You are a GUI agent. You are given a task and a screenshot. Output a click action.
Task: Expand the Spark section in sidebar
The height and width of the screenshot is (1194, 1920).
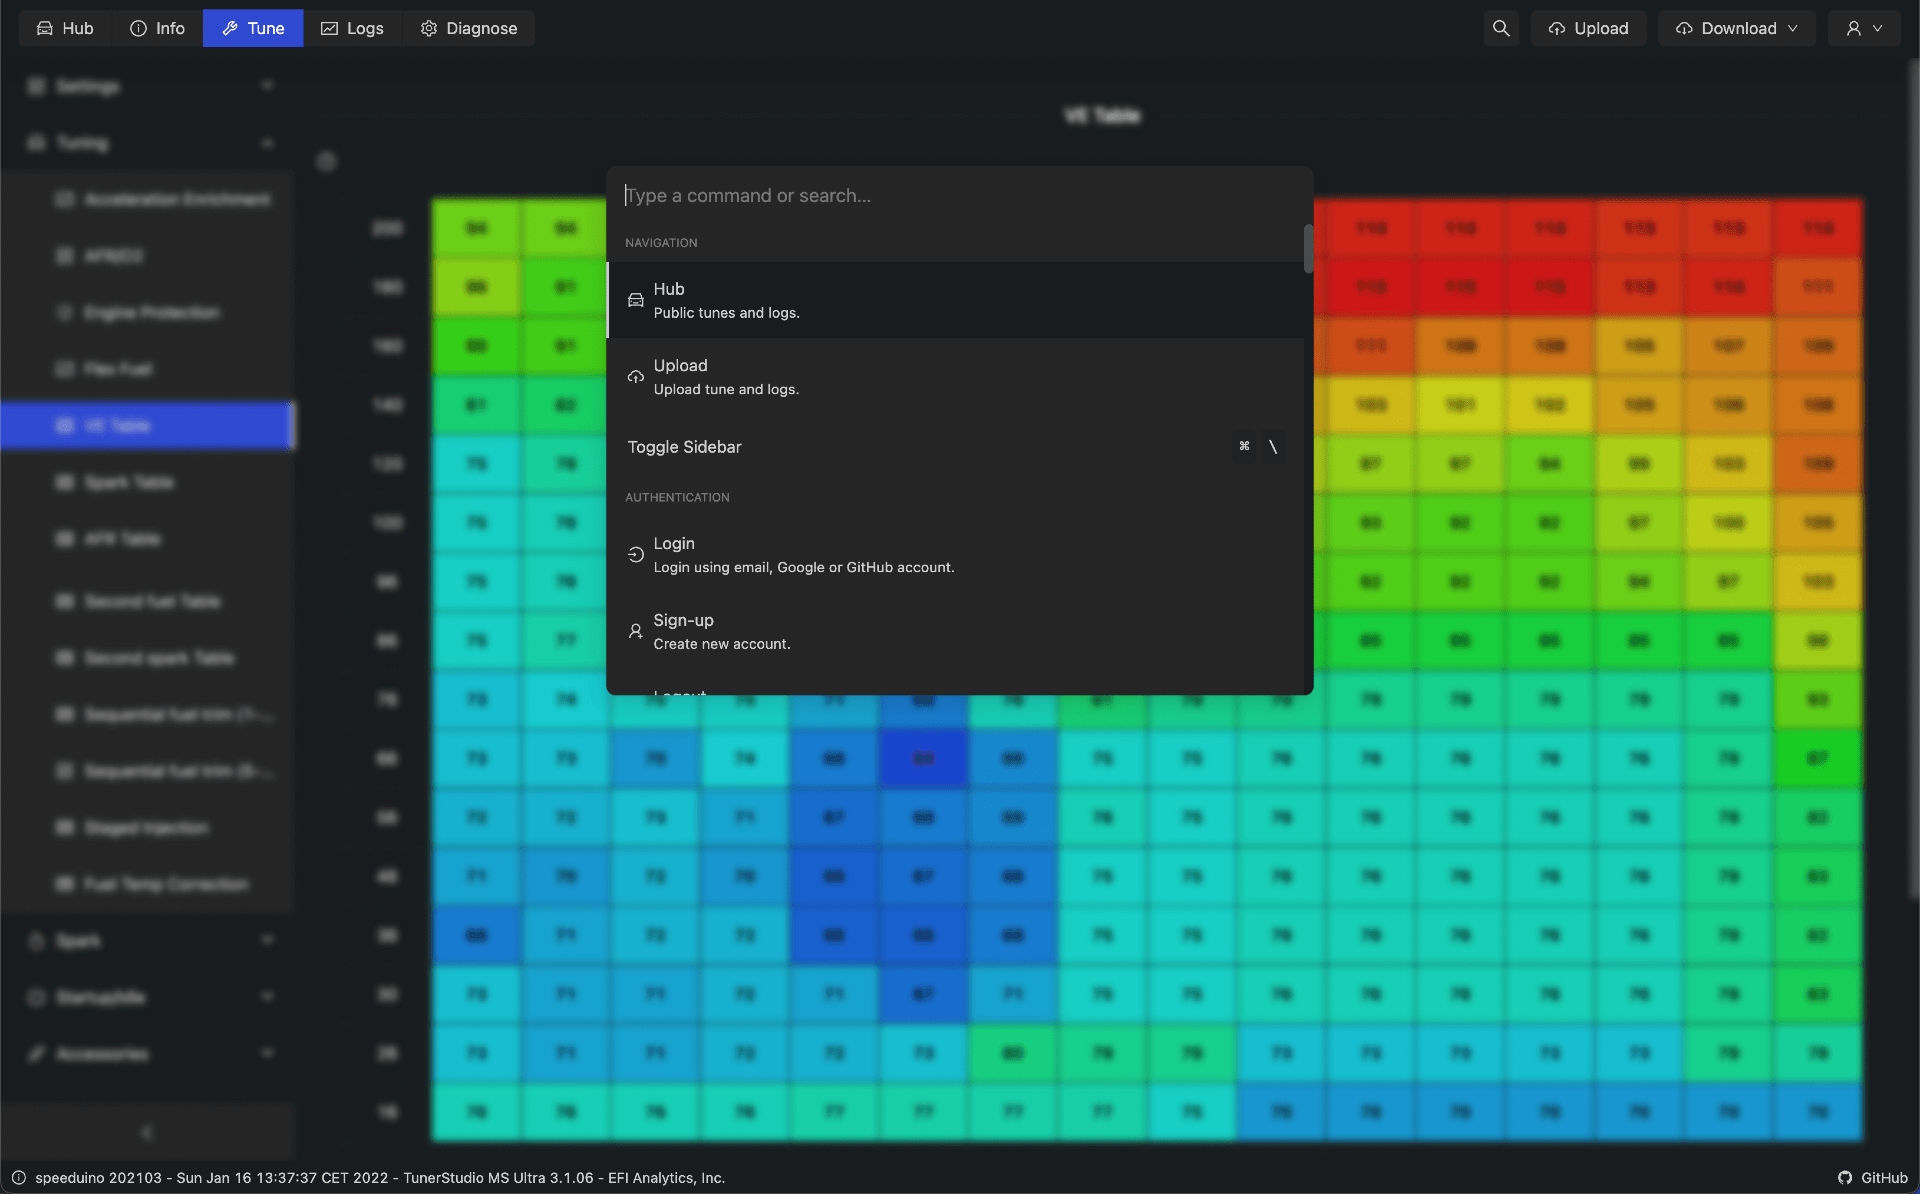click(148, 940)
